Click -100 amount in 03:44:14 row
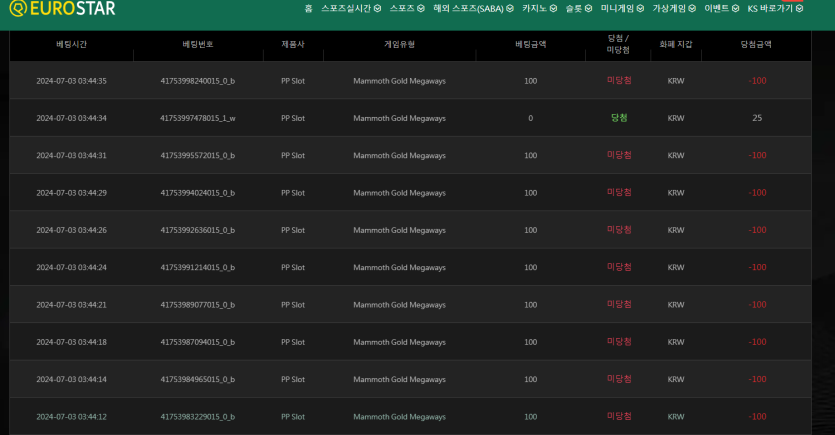835x435 pixels. (757, 379)
